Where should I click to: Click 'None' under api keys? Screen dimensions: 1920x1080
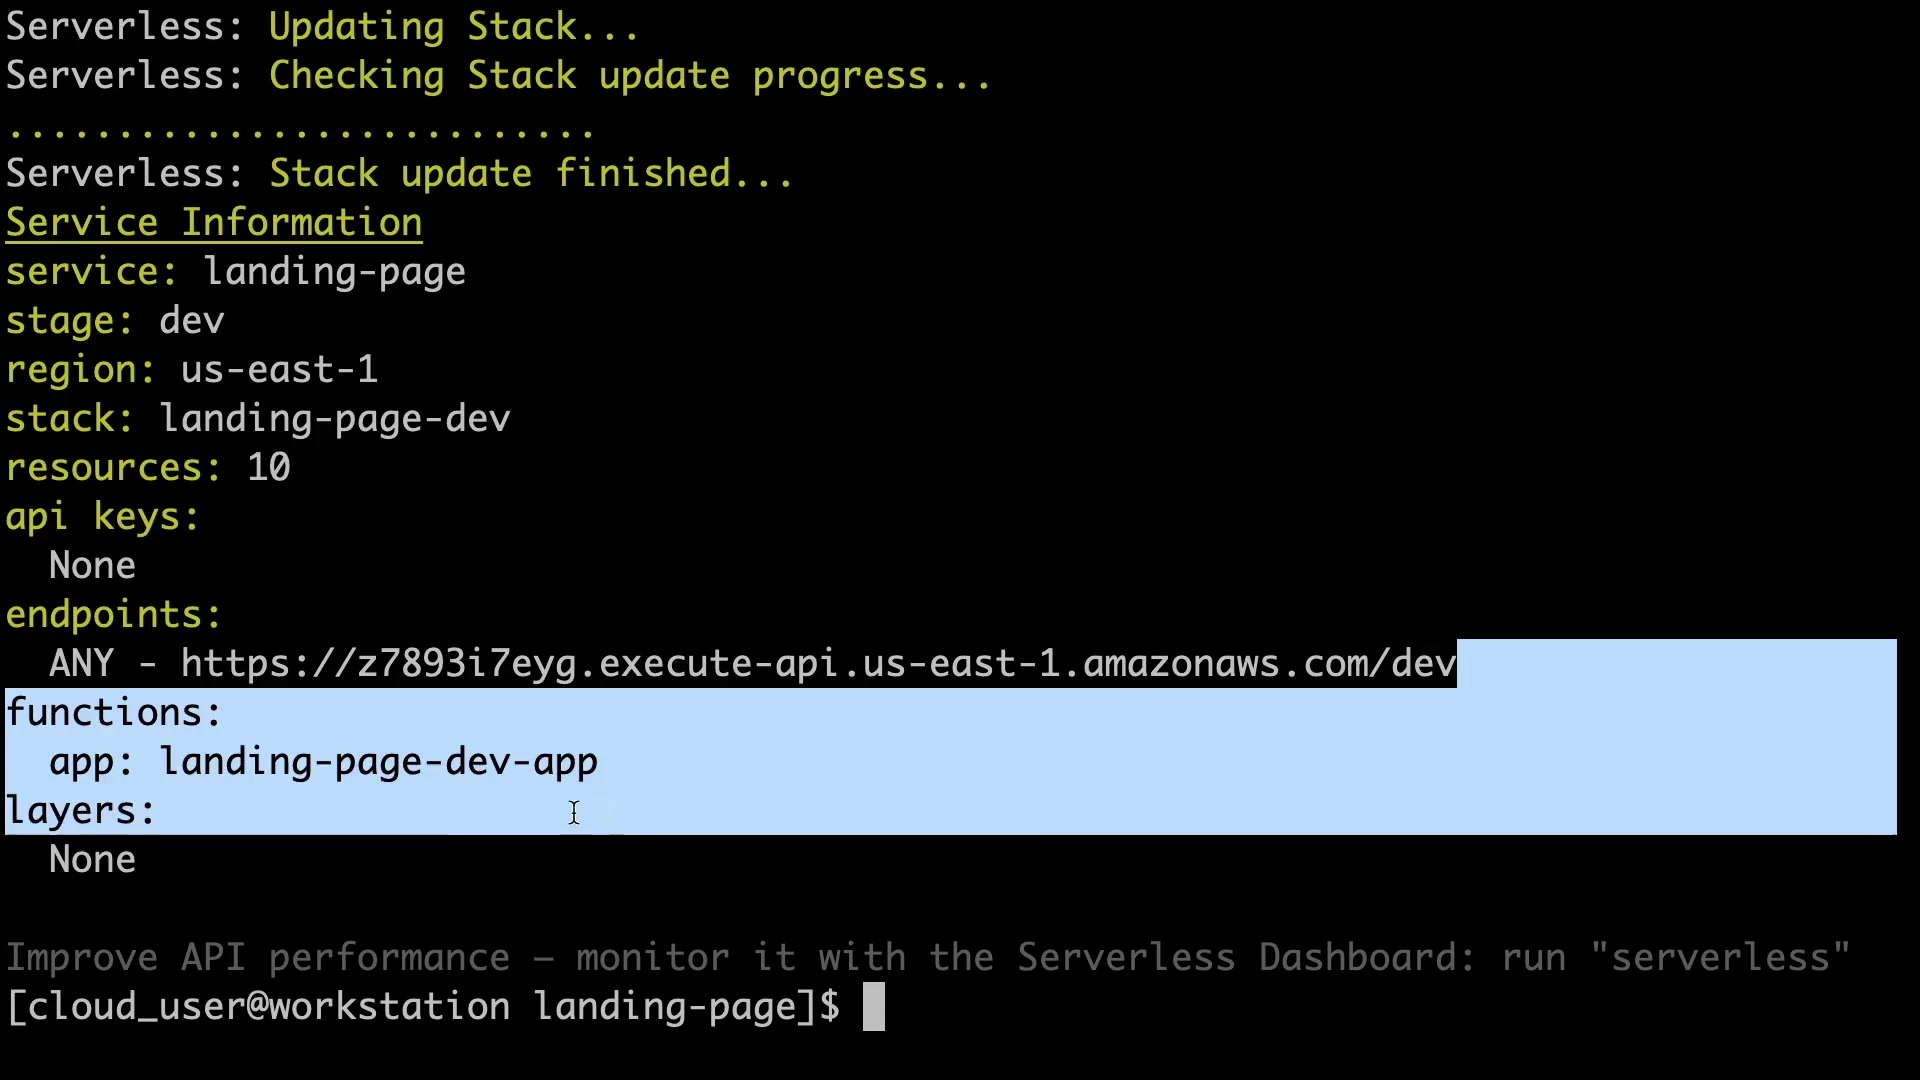pyautogui.click(x=92, y=566)
